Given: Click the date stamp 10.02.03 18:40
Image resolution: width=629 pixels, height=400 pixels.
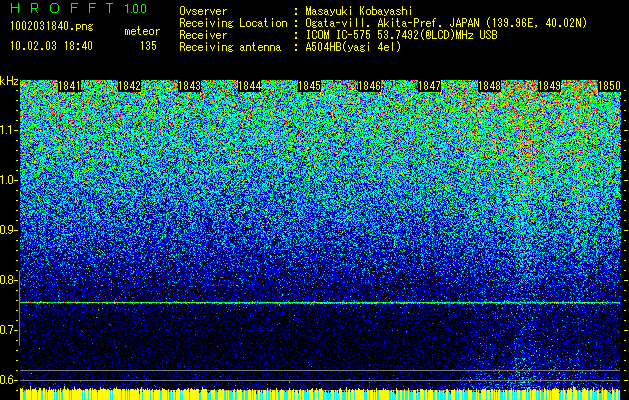Looking at the screenshot, I should [51, 46].
